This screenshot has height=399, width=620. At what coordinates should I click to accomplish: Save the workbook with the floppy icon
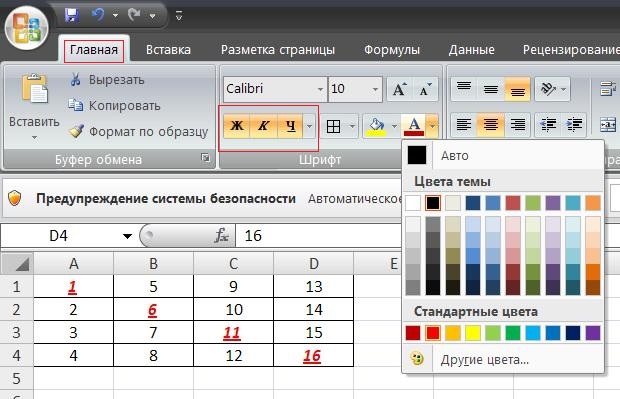[x=72, y=15]
